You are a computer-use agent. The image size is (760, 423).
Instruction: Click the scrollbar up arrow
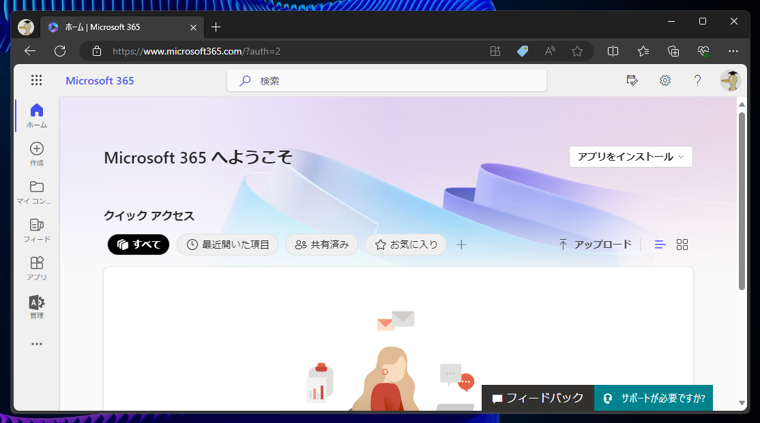click(x=742, y=105)
